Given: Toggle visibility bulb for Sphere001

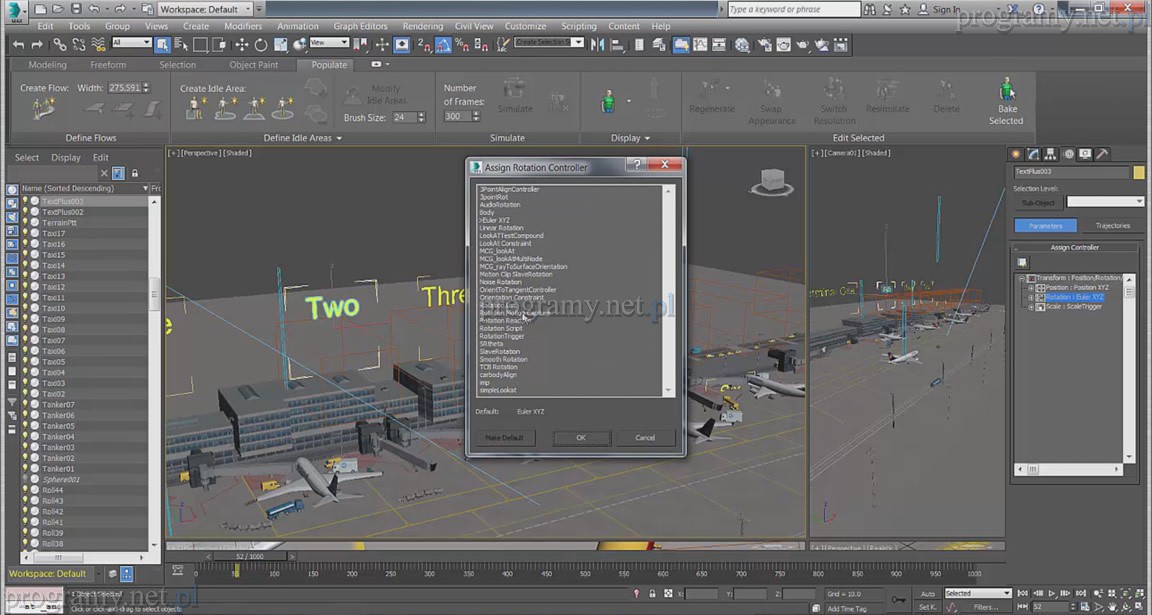Looking at the screenshot, I should [25, 480].
